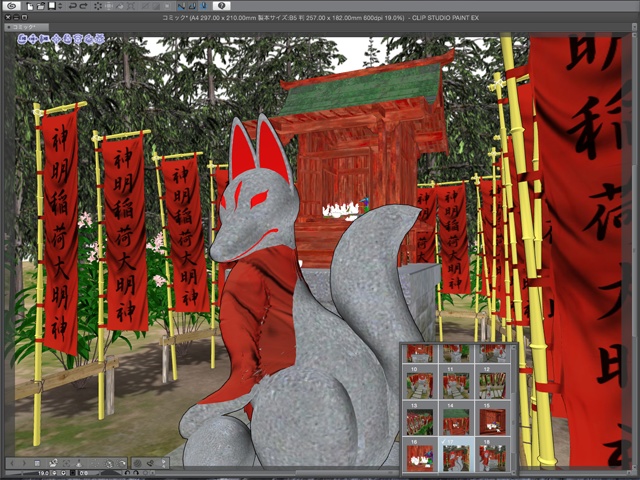This screenshot has width=640, height=480.
Task: Toggle snap to grid
Action: tap(204, 6)
